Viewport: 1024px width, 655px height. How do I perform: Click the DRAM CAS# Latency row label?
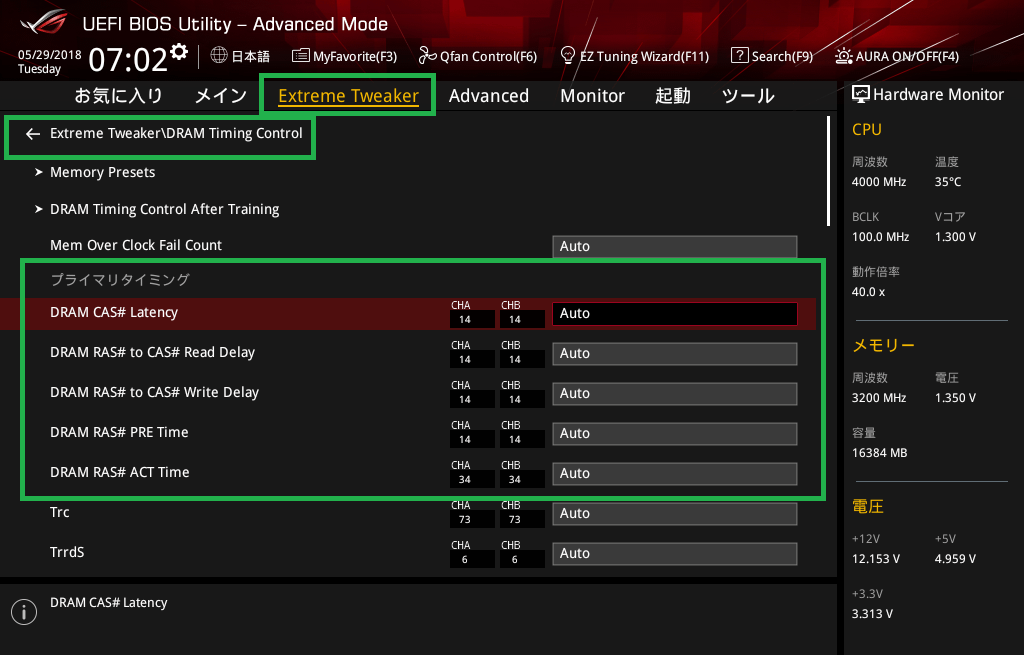point(114,312)
